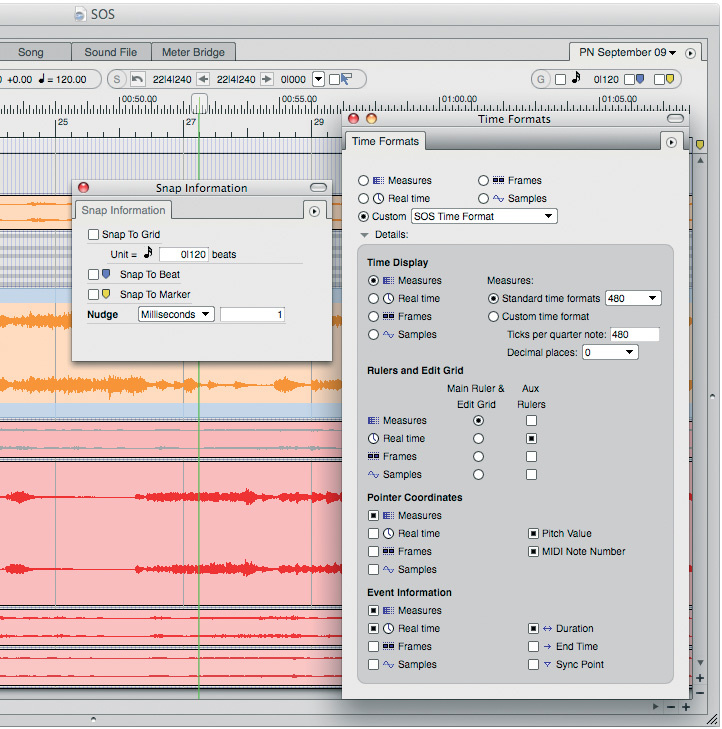Click the undo arrow icon next to S
Image resolution: width=722 pixels, height=729 pixels.
coord(137,79)
